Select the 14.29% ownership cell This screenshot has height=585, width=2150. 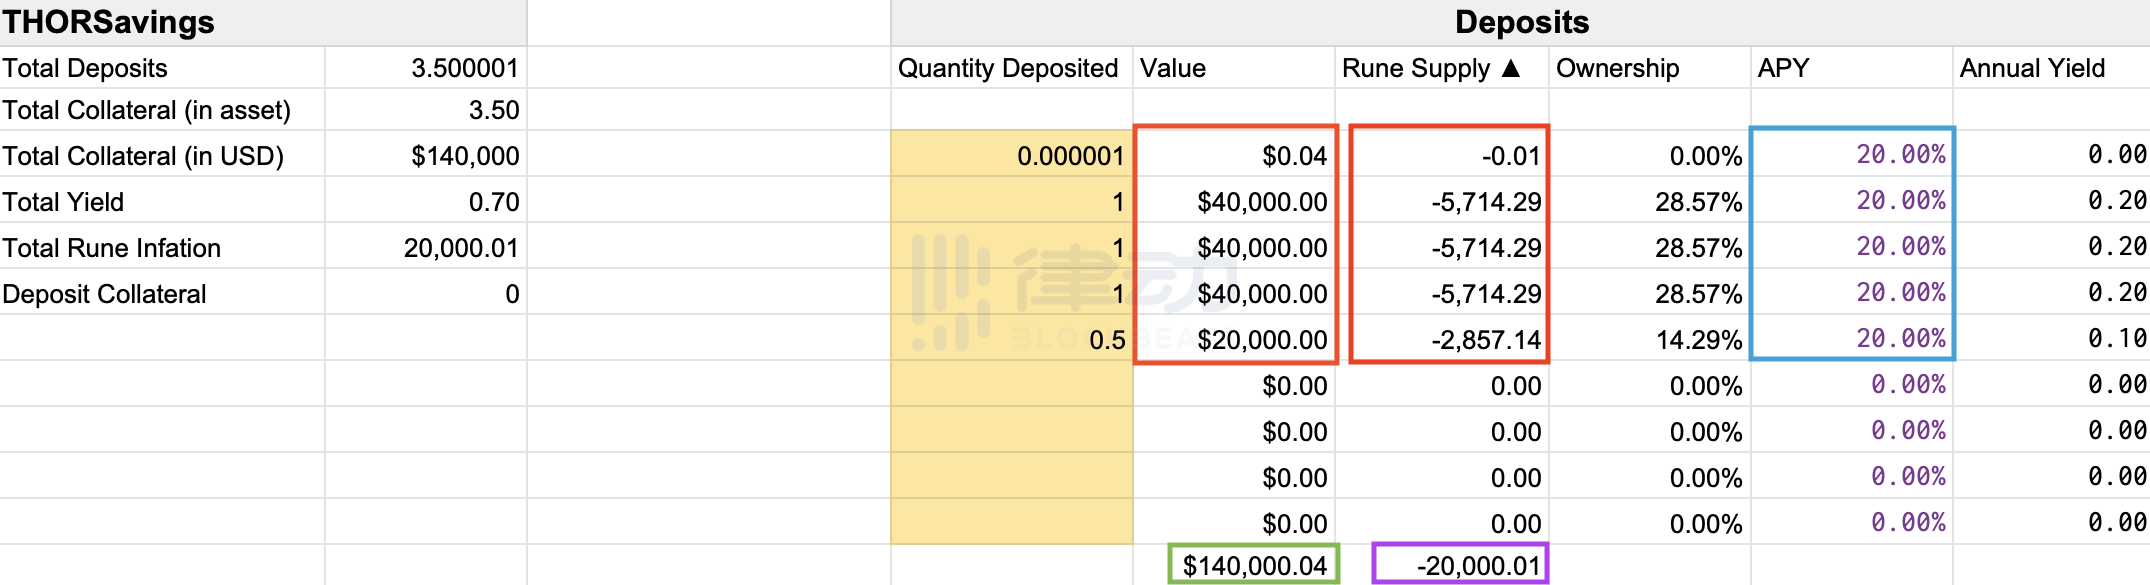1650,339
